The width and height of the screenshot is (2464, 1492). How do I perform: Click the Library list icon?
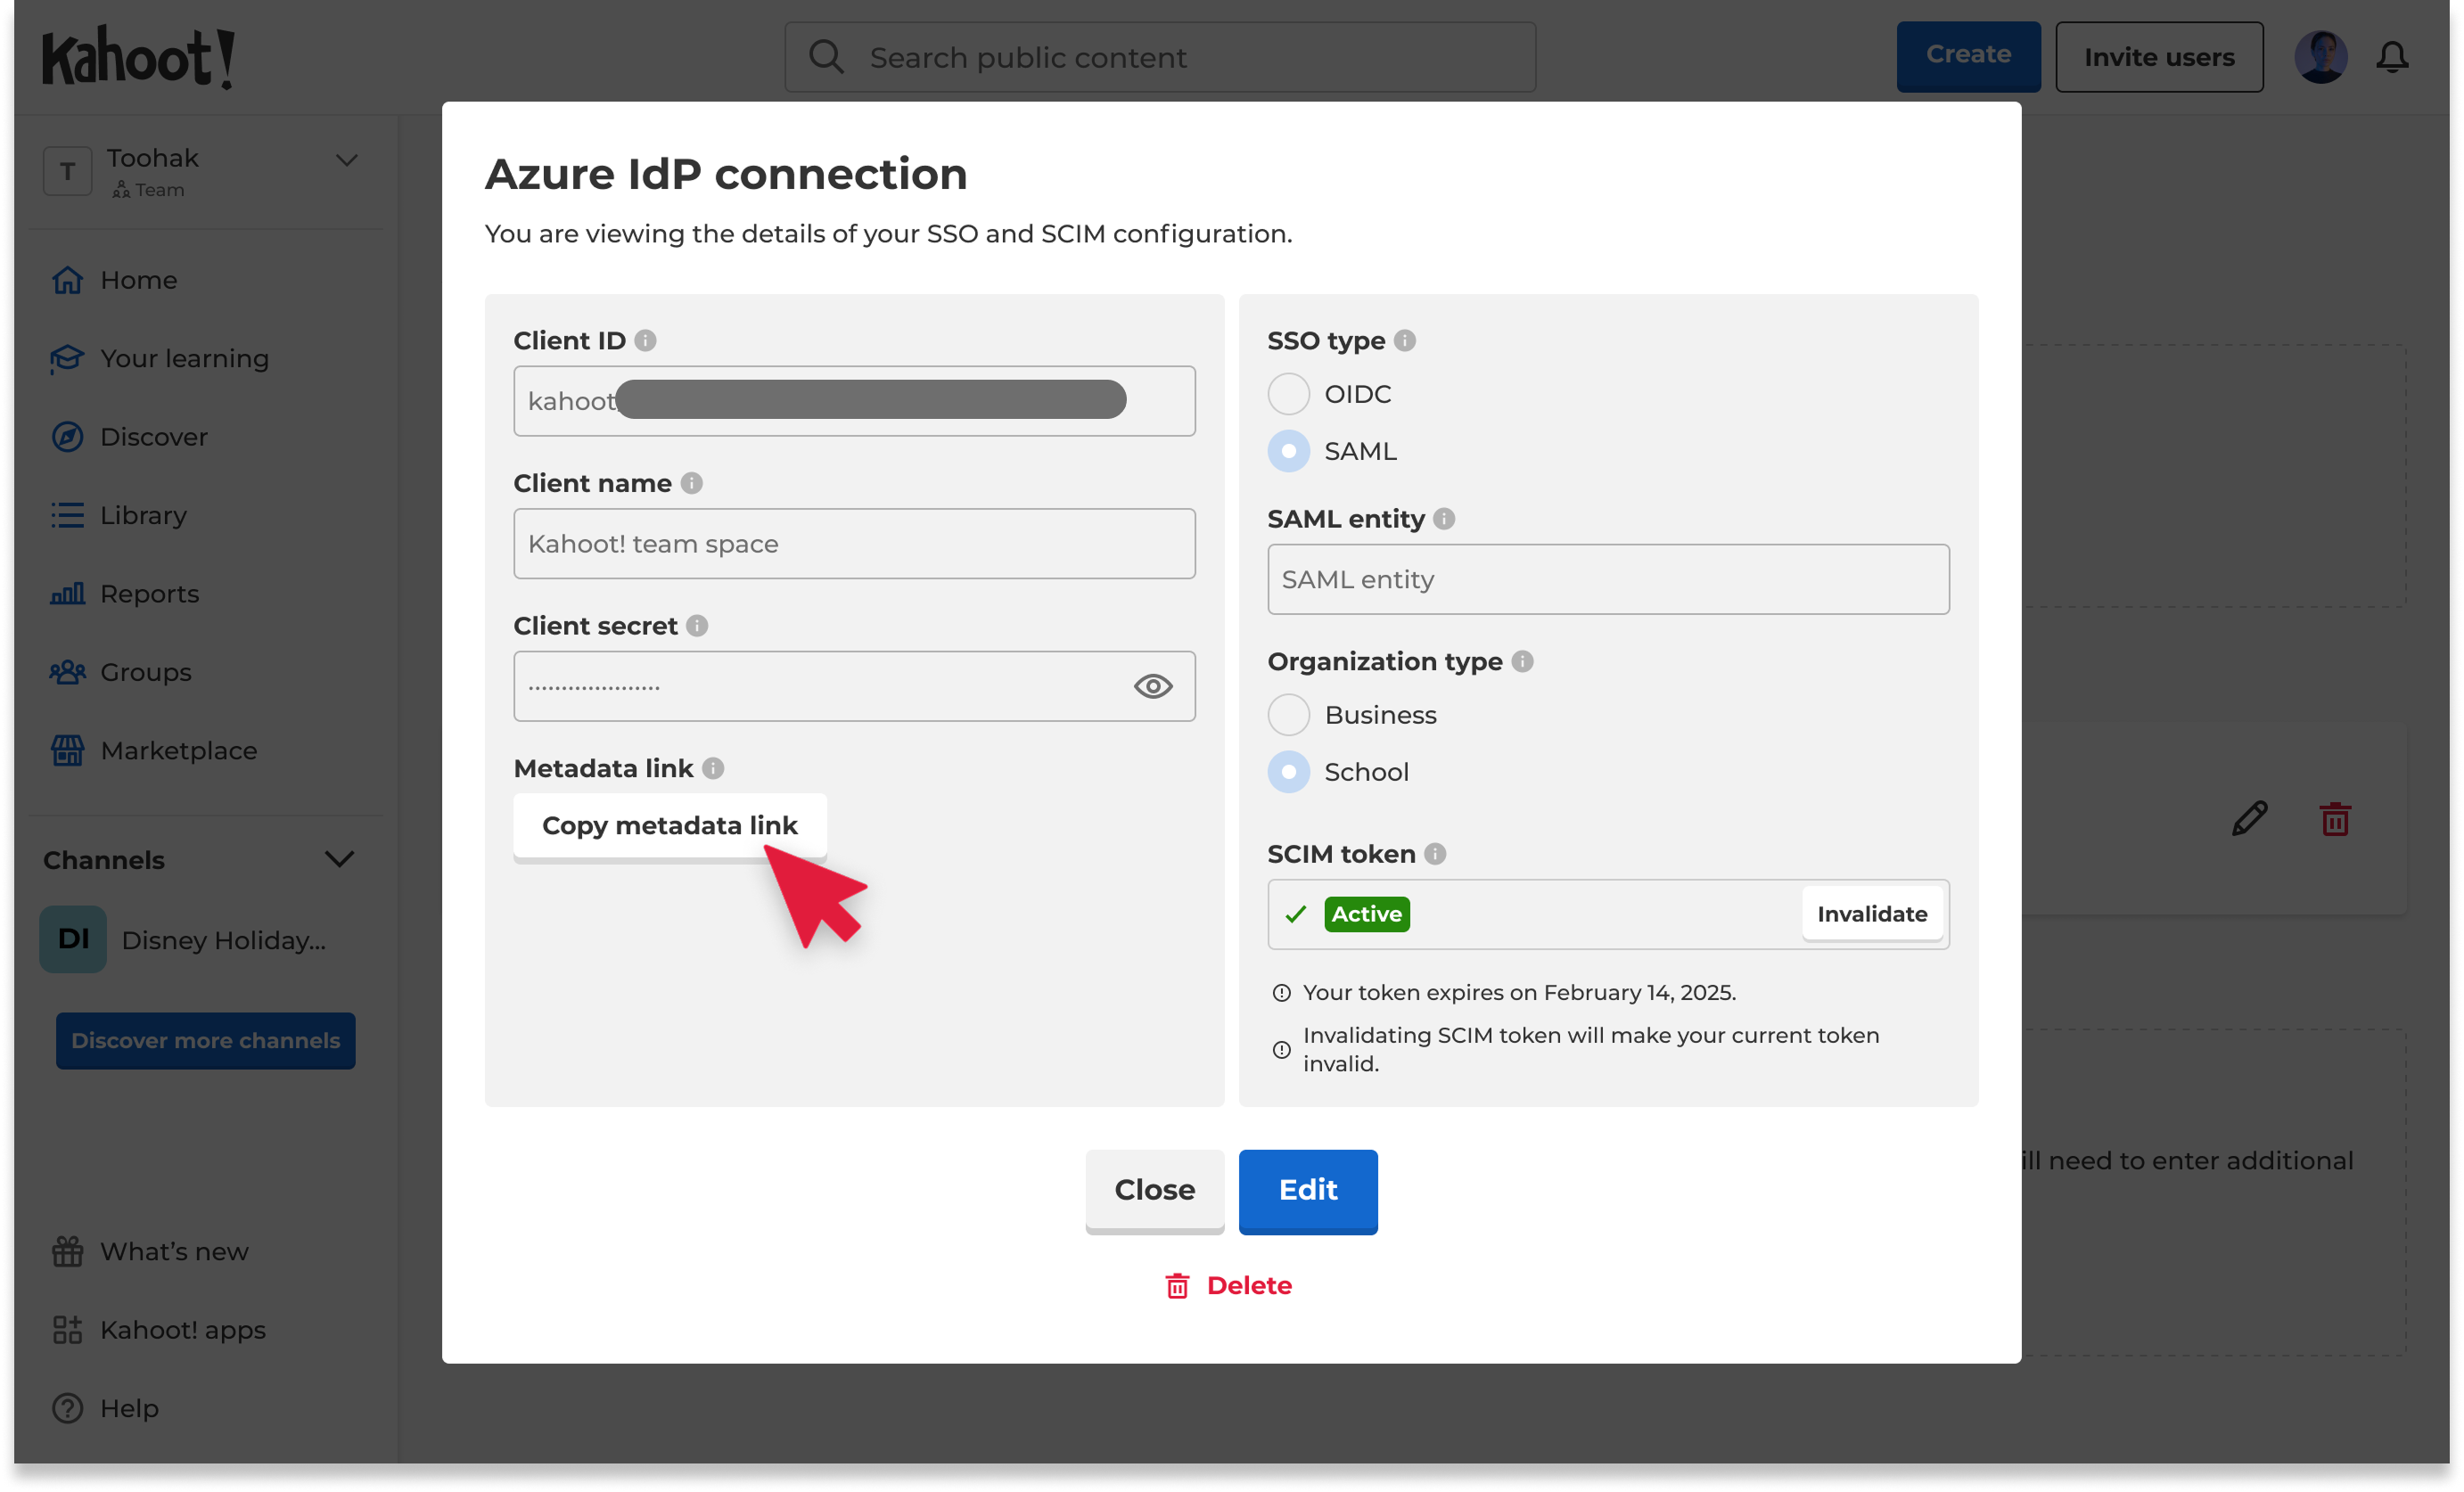(67, 515)
